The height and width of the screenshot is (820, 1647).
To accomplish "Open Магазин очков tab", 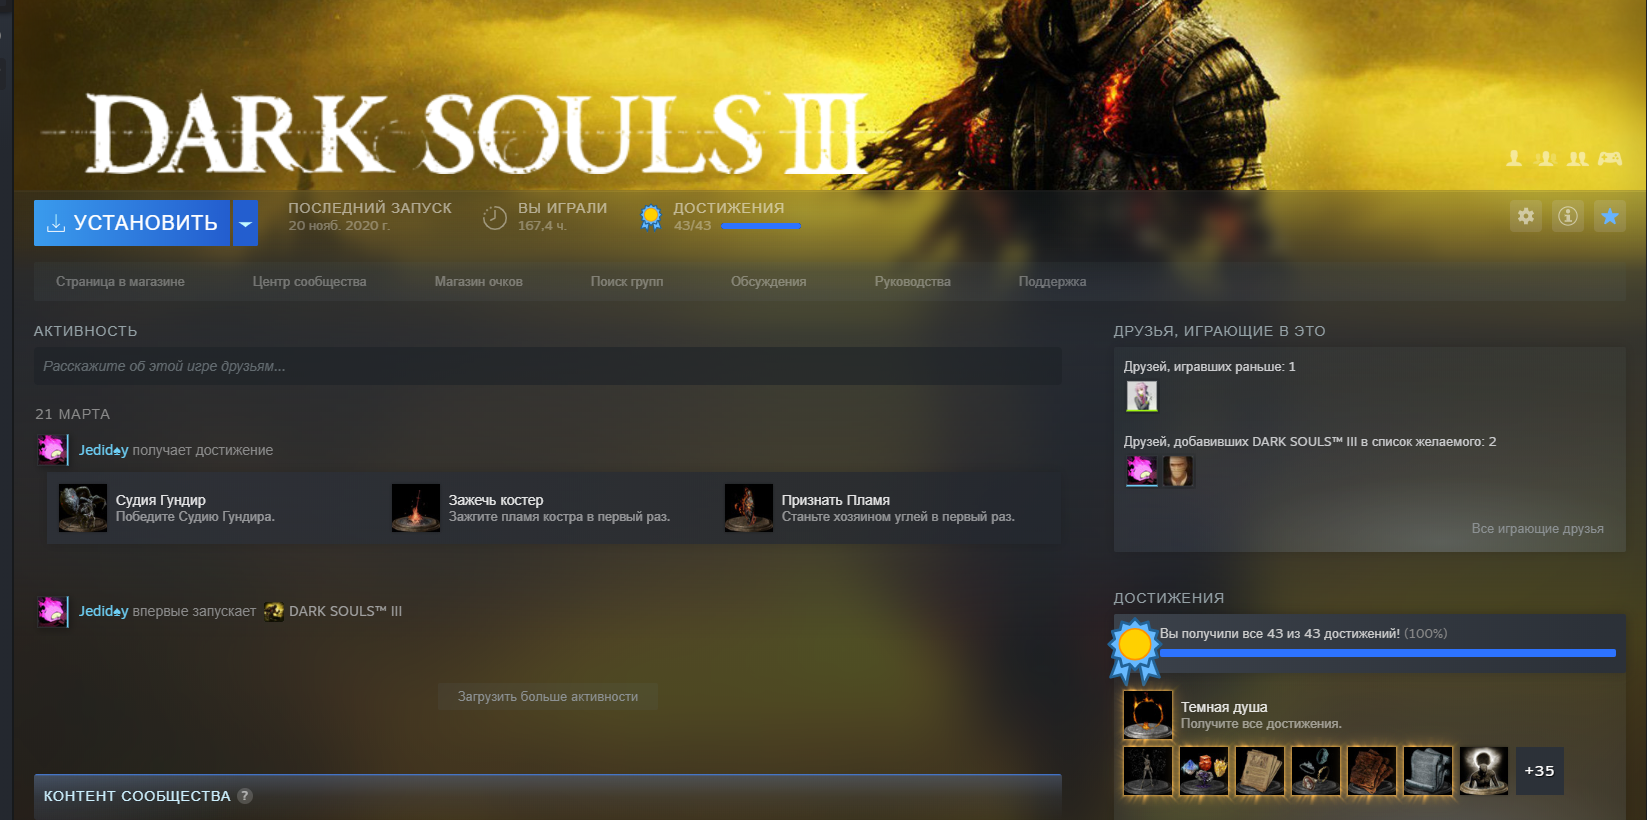I will [478, 282].
